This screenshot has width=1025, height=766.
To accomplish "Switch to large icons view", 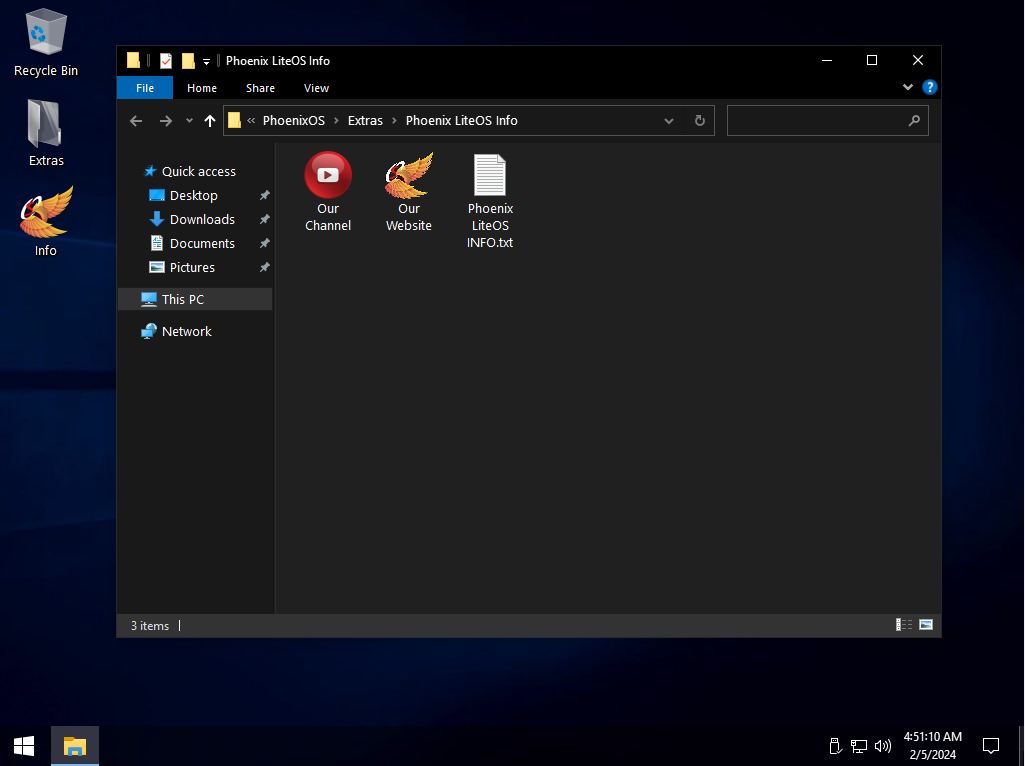I will click(926, 625).
